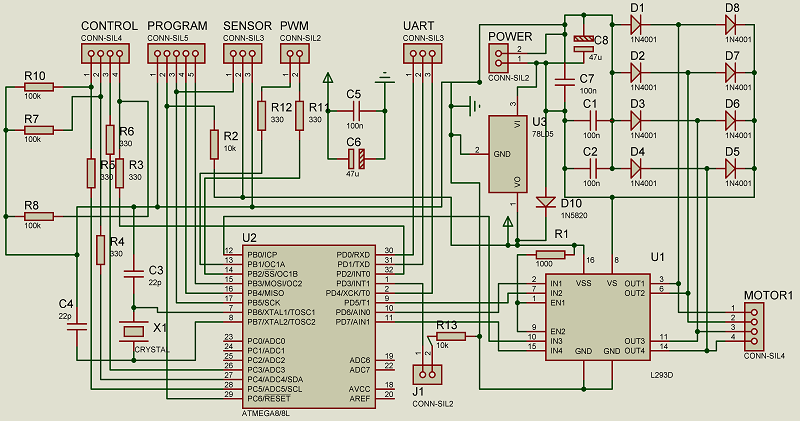The height and width of the screenshot is (421, 800).
Task: Click the "CRYSTAL" value label
Action: [152, 350]
